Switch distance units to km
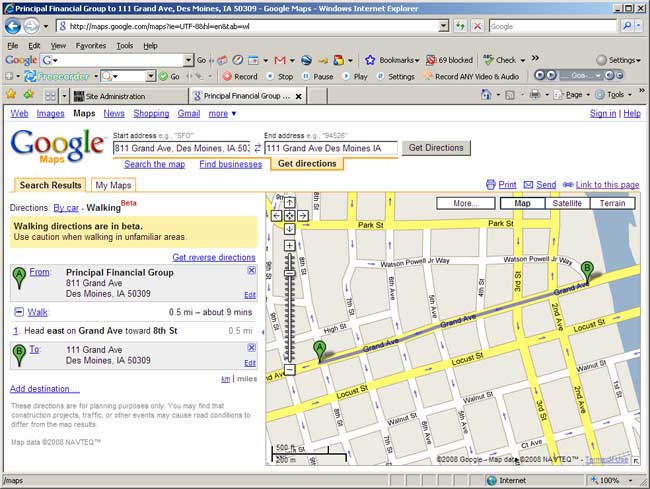 tap(225, 379)
